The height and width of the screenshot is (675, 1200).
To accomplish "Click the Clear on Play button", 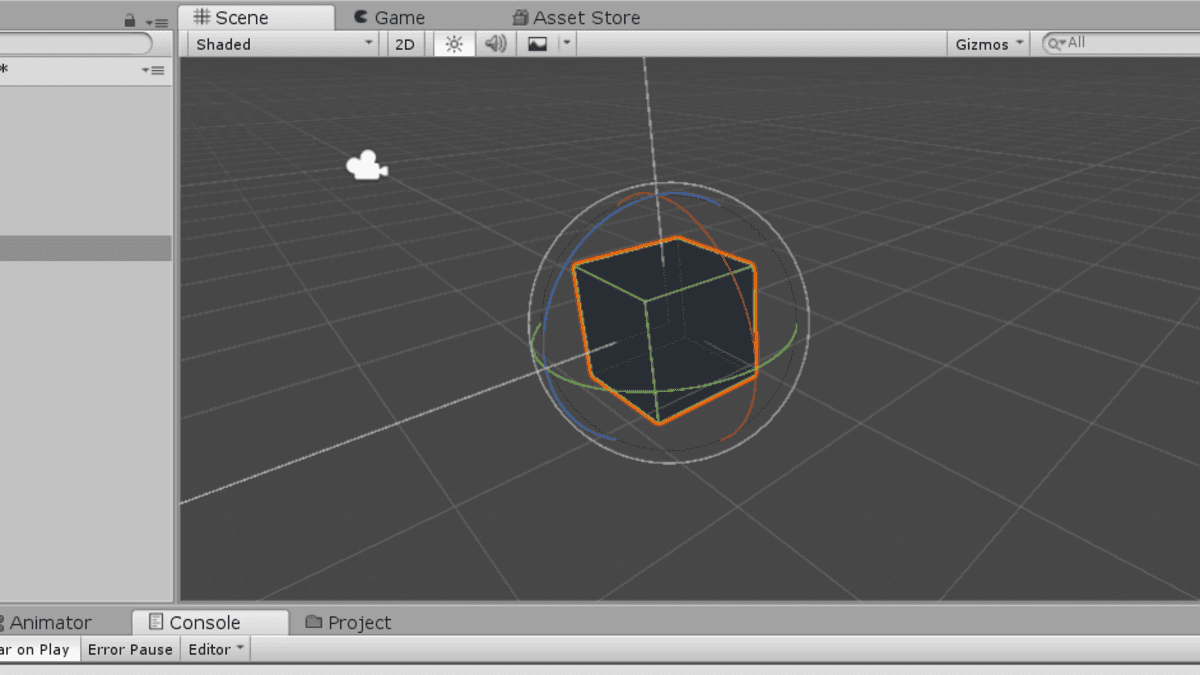I will point(35,649).
